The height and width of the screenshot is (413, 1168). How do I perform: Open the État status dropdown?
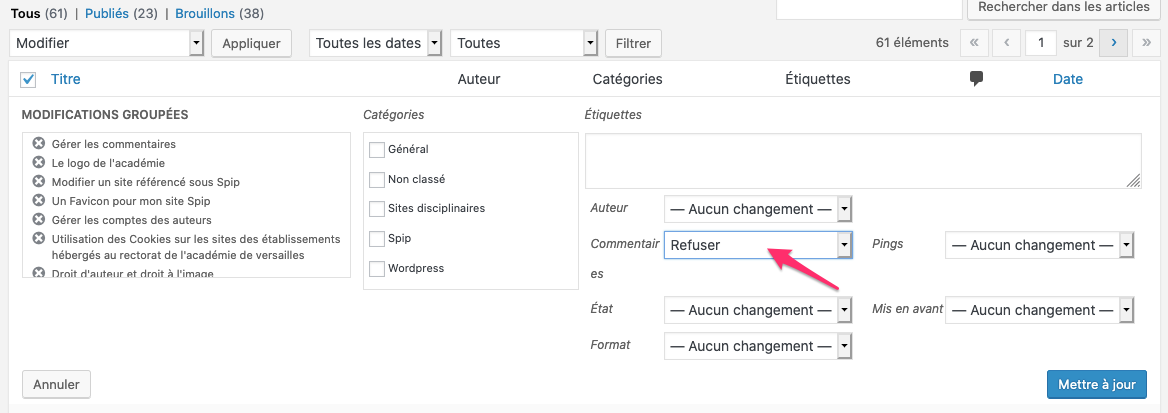click(757, 310)
